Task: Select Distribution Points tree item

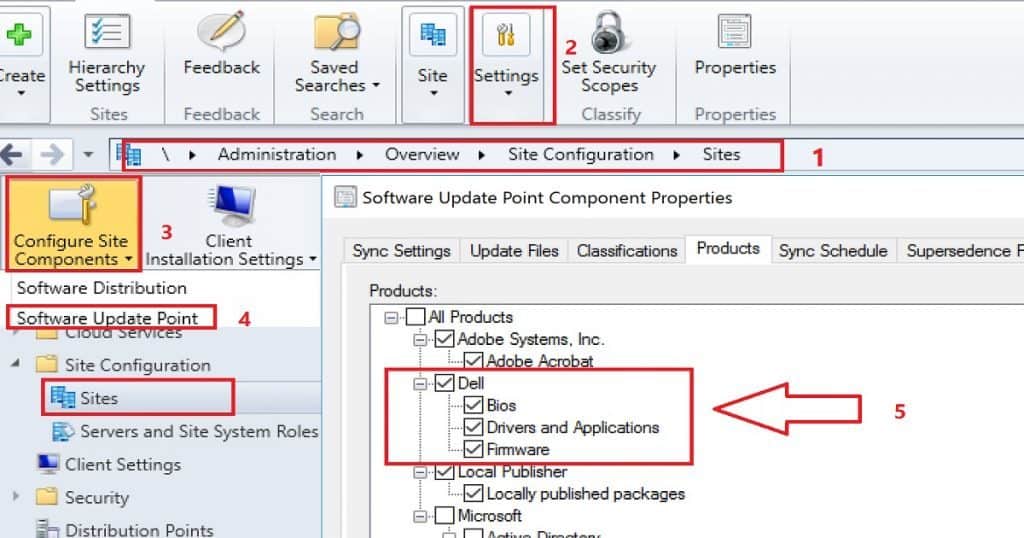Action: [x=139, y=530]
